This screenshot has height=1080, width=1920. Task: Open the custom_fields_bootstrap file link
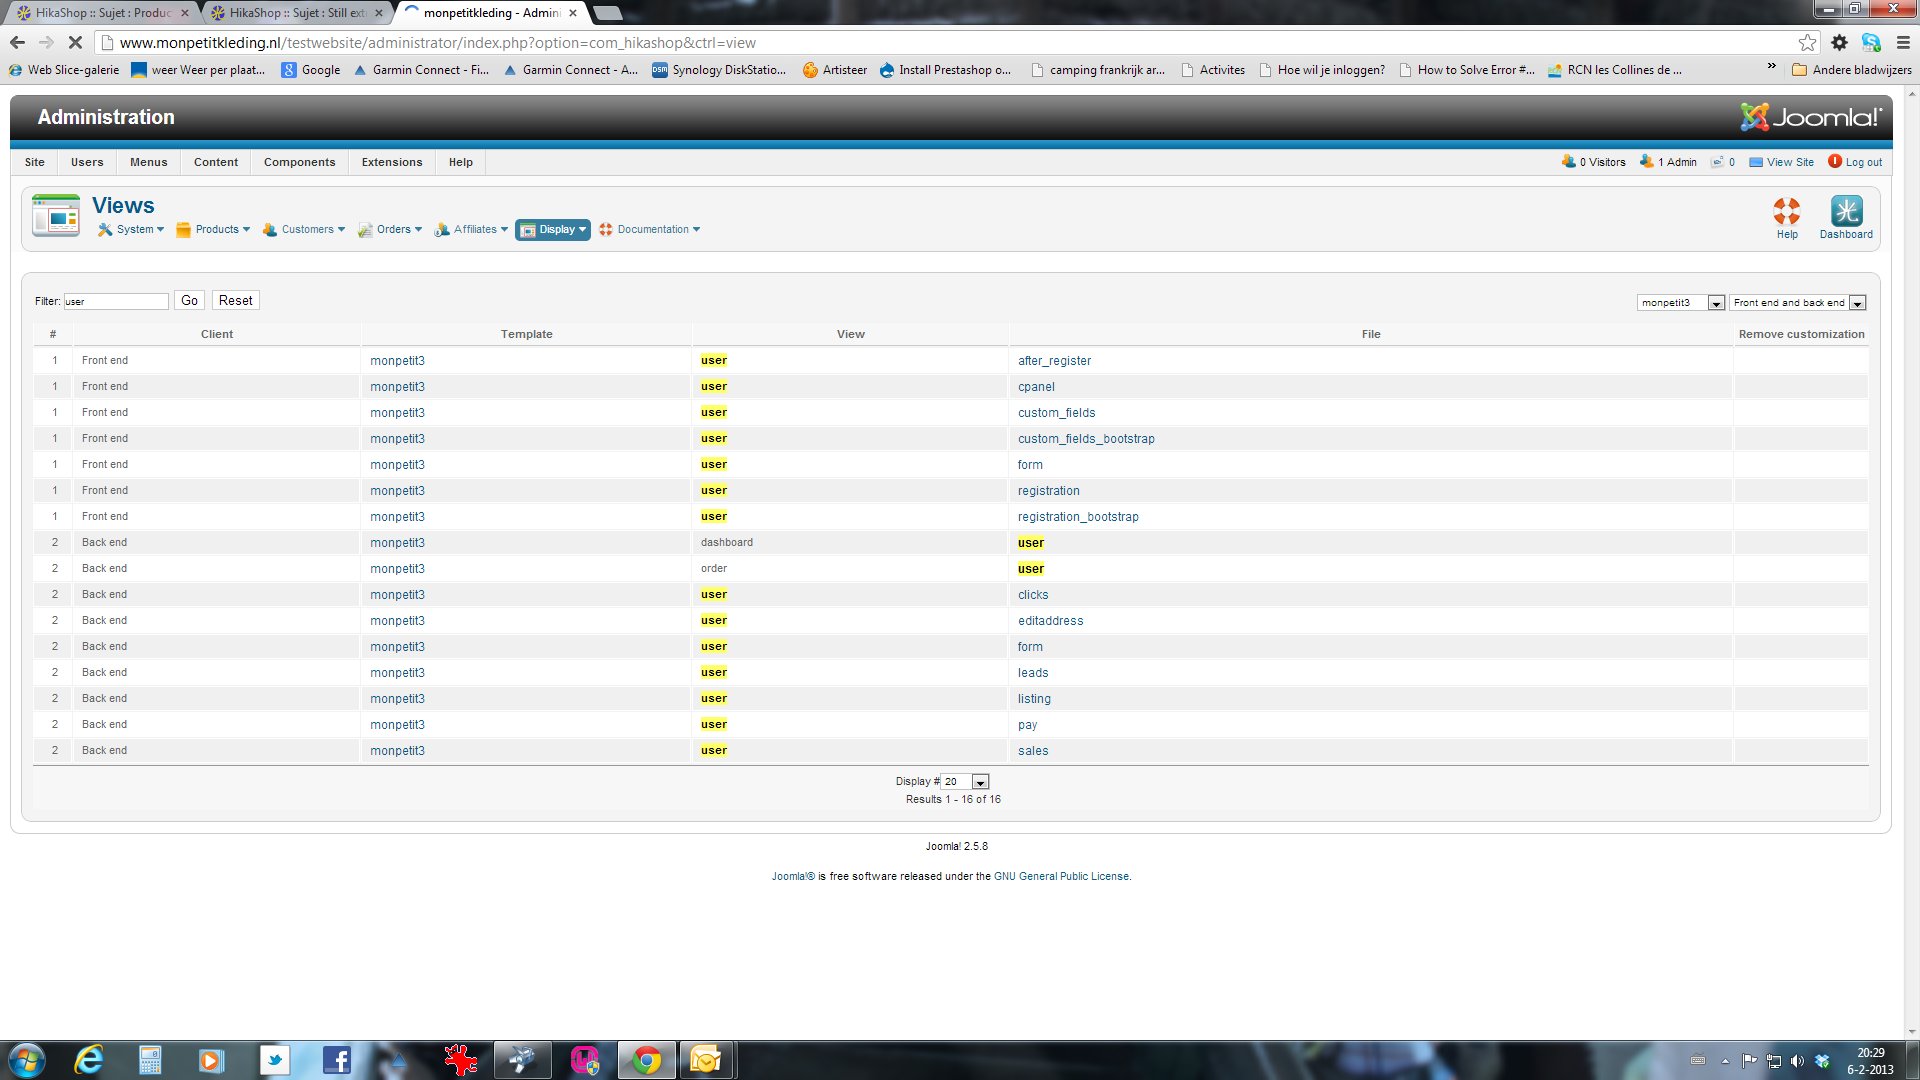coord(1086,439)
